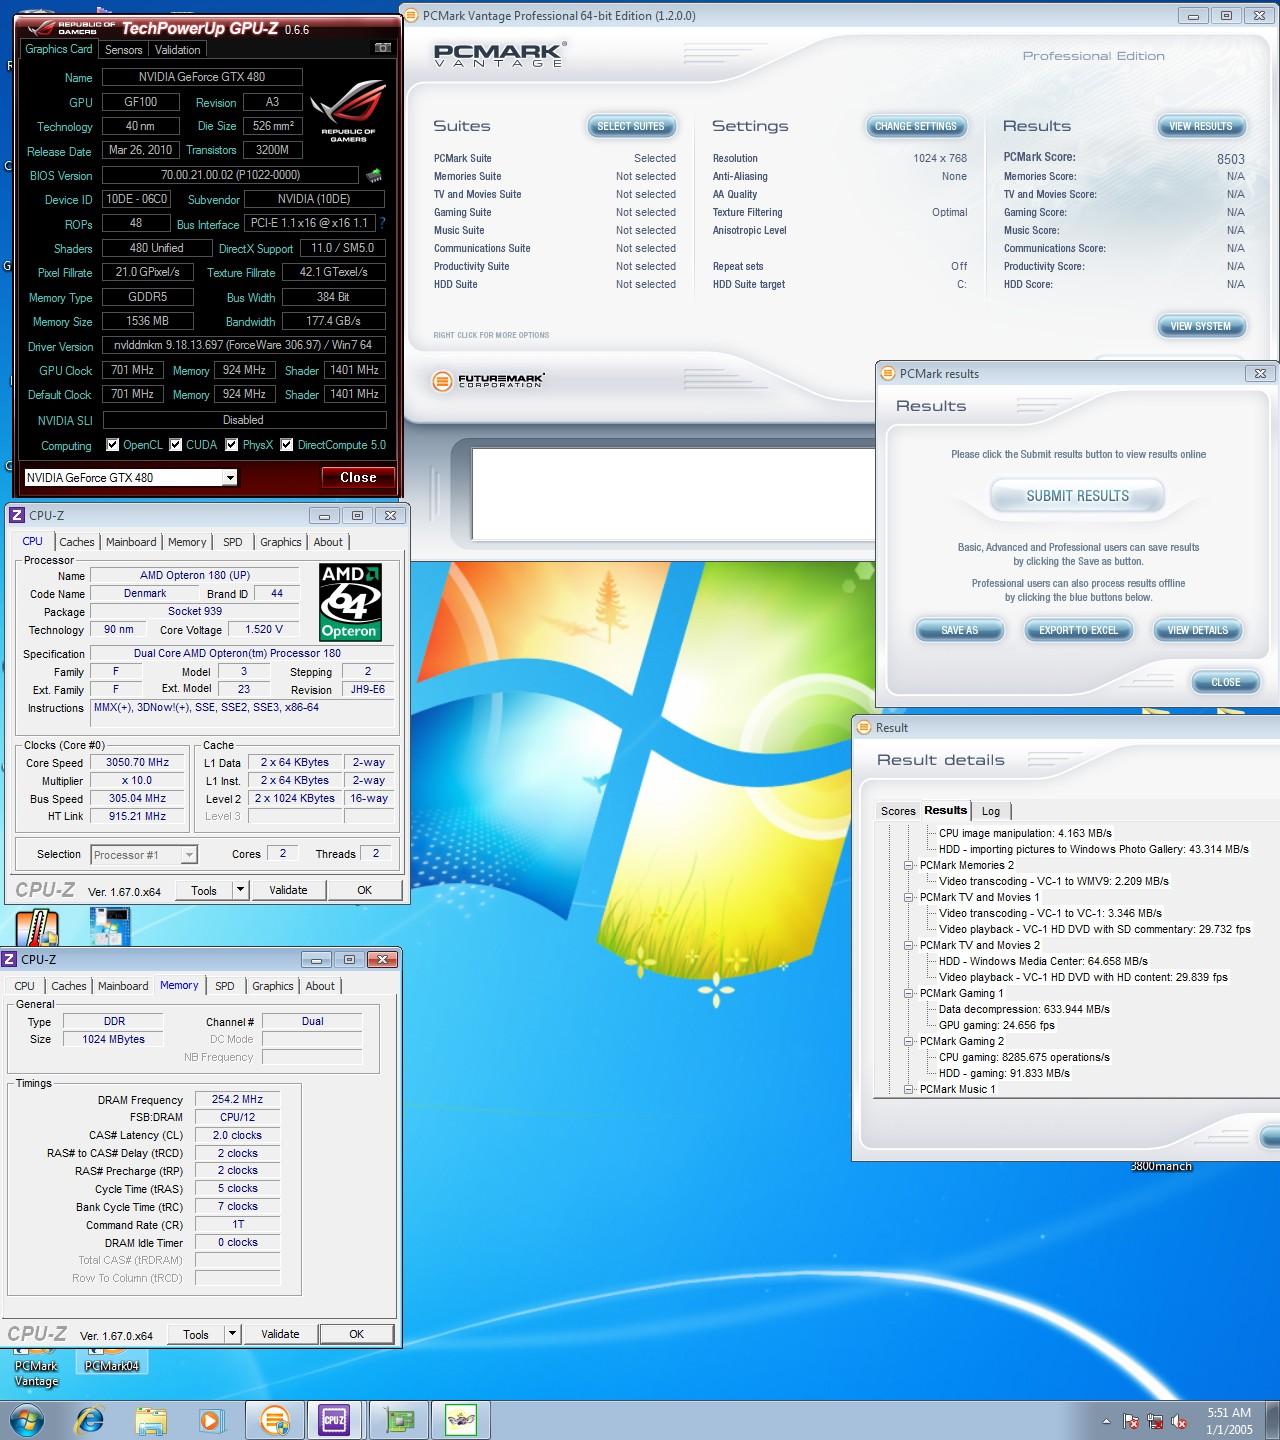1280x1440 pixels.
Task: Click the View Results button
Action: pos(1201,126)
